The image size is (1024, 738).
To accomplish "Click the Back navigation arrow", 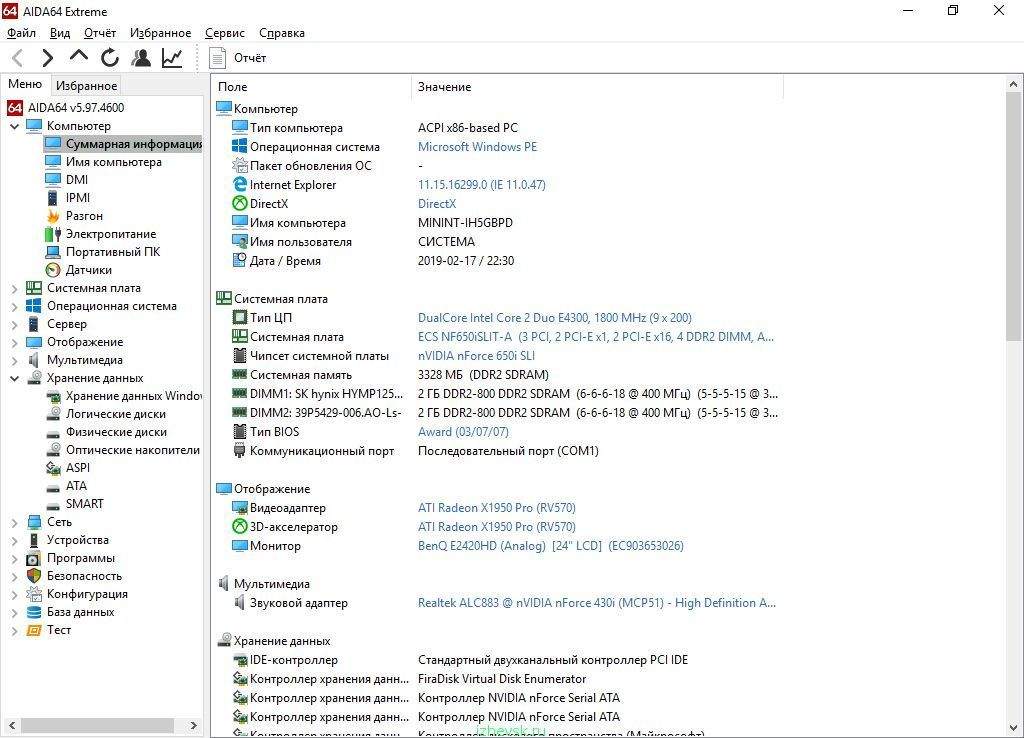I will pos(18,58).
